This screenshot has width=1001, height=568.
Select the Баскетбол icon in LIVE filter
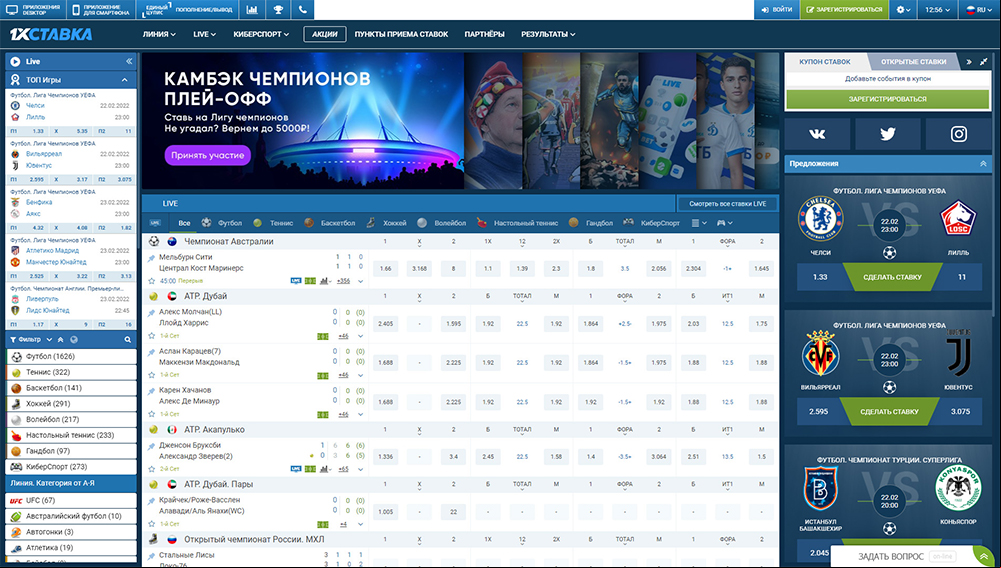point(309,223)
